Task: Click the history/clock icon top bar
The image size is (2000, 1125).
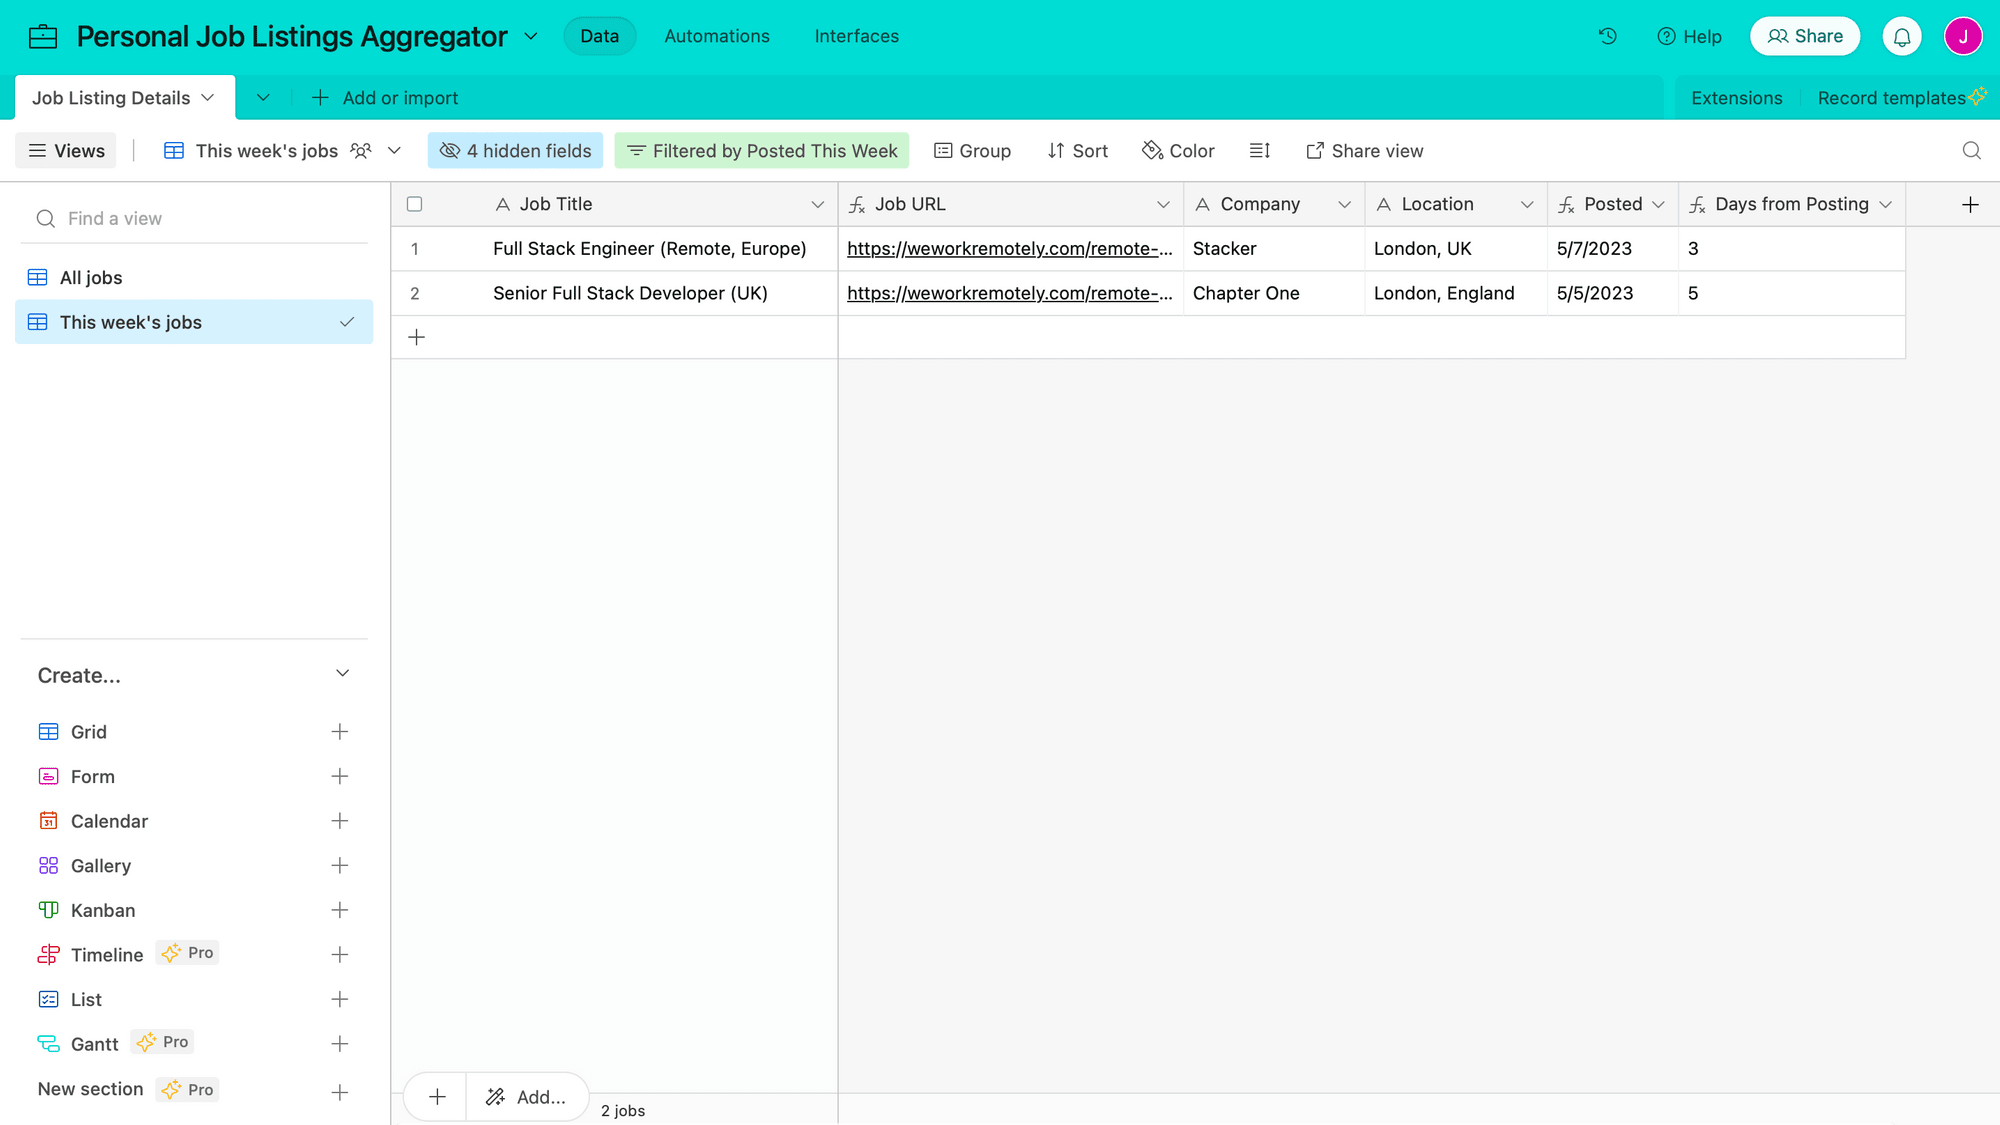Action: point(1607,37)
